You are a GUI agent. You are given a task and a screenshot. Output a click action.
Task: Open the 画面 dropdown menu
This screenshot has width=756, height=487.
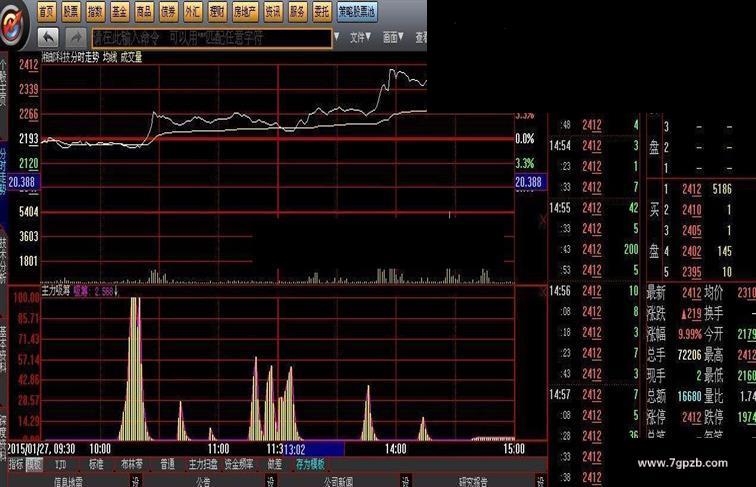pyautogui.click(x=393, y=37)
